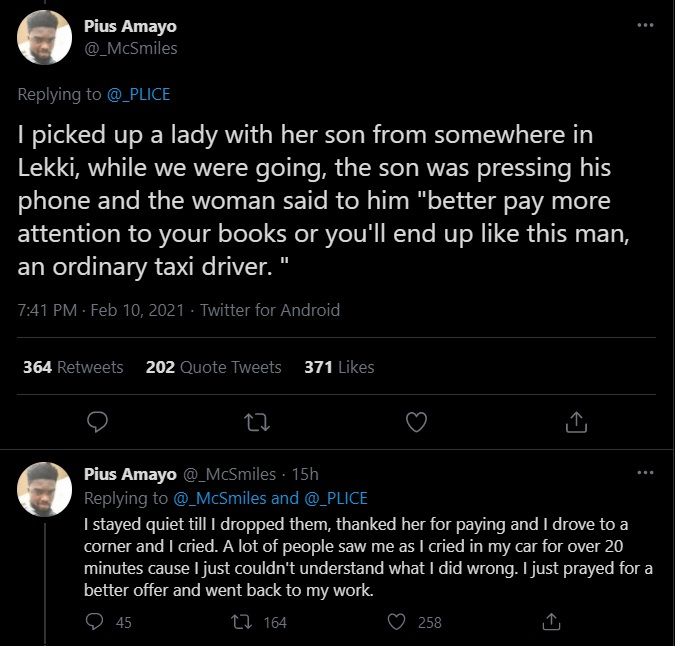The image size is (675, 646).
Task: Open the Twitter for Android source link
Action: 270,310
